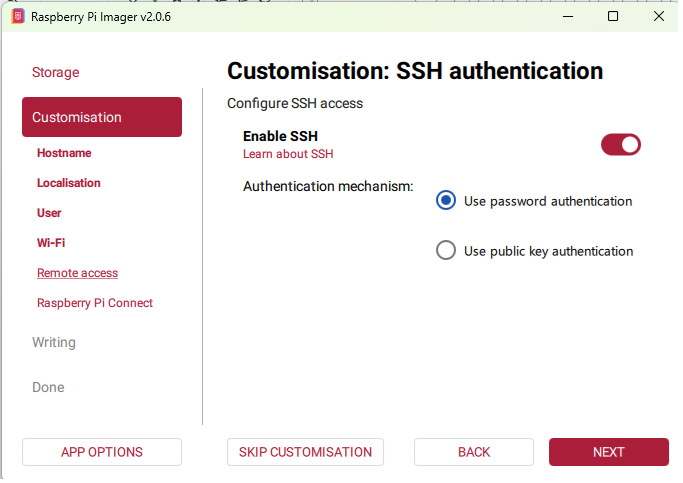
Task: Open the Raspberry Pi Connect section
Action: [95, 303]
